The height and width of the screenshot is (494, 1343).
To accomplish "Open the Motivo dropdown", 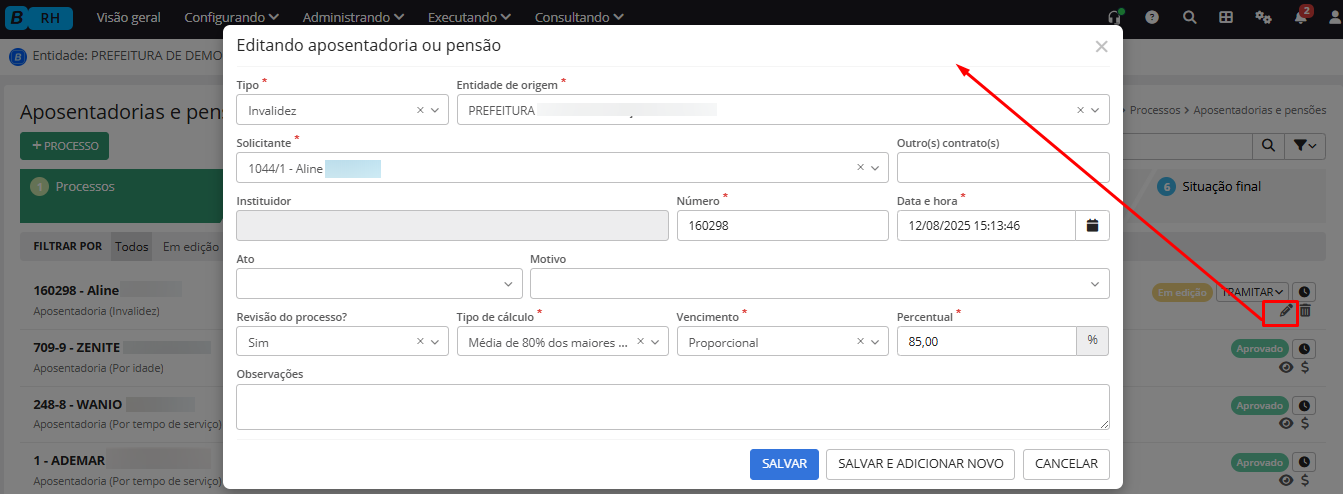I will tap(1095, 284).
